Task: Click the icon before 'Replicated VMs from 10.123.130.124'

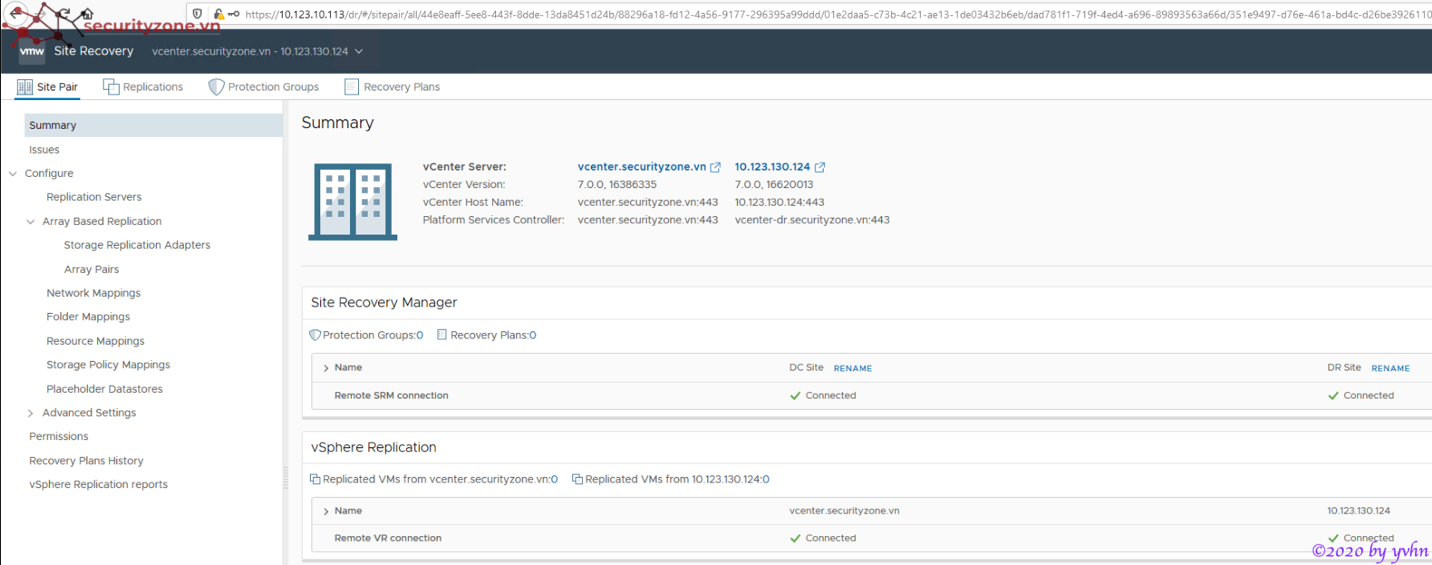Action: point(577,480)
